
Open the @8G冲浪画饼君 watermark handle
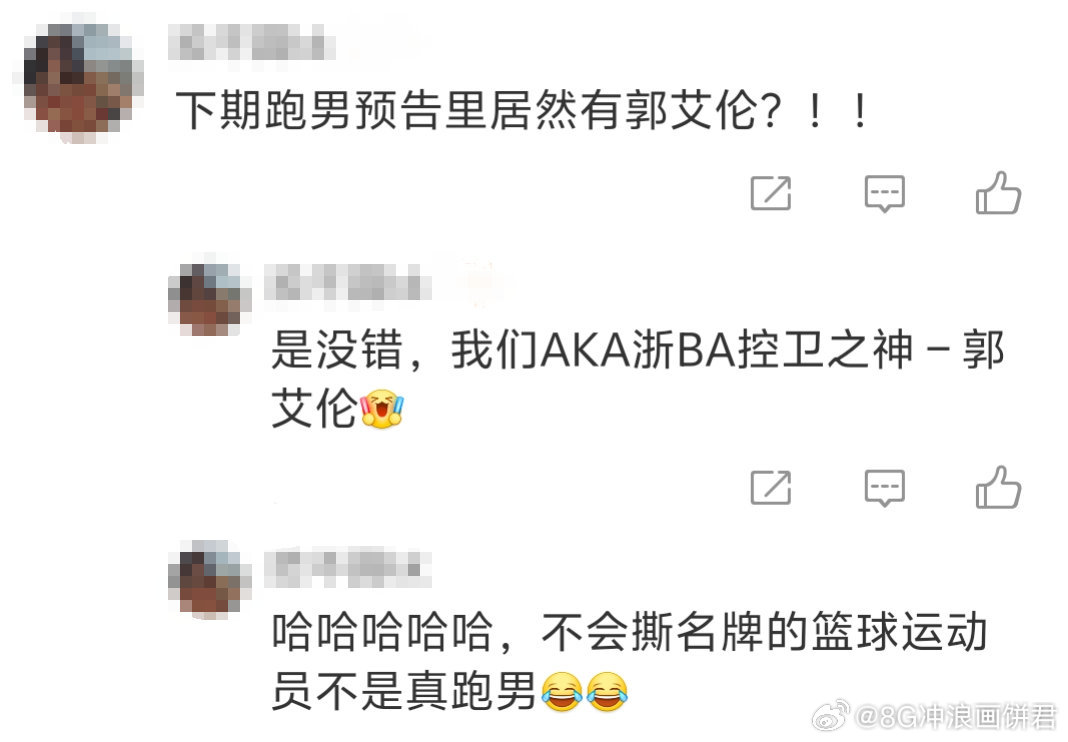955,716
